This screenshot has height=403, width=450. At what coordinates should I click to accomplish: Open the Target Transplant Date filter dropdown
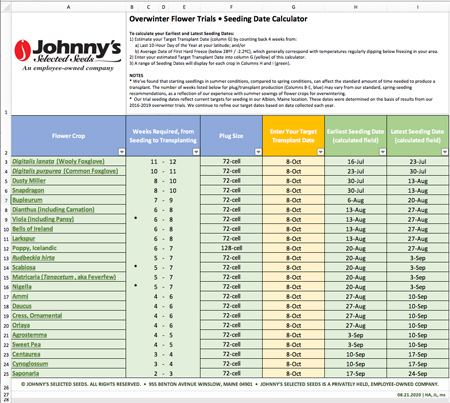tap(320, 152)
